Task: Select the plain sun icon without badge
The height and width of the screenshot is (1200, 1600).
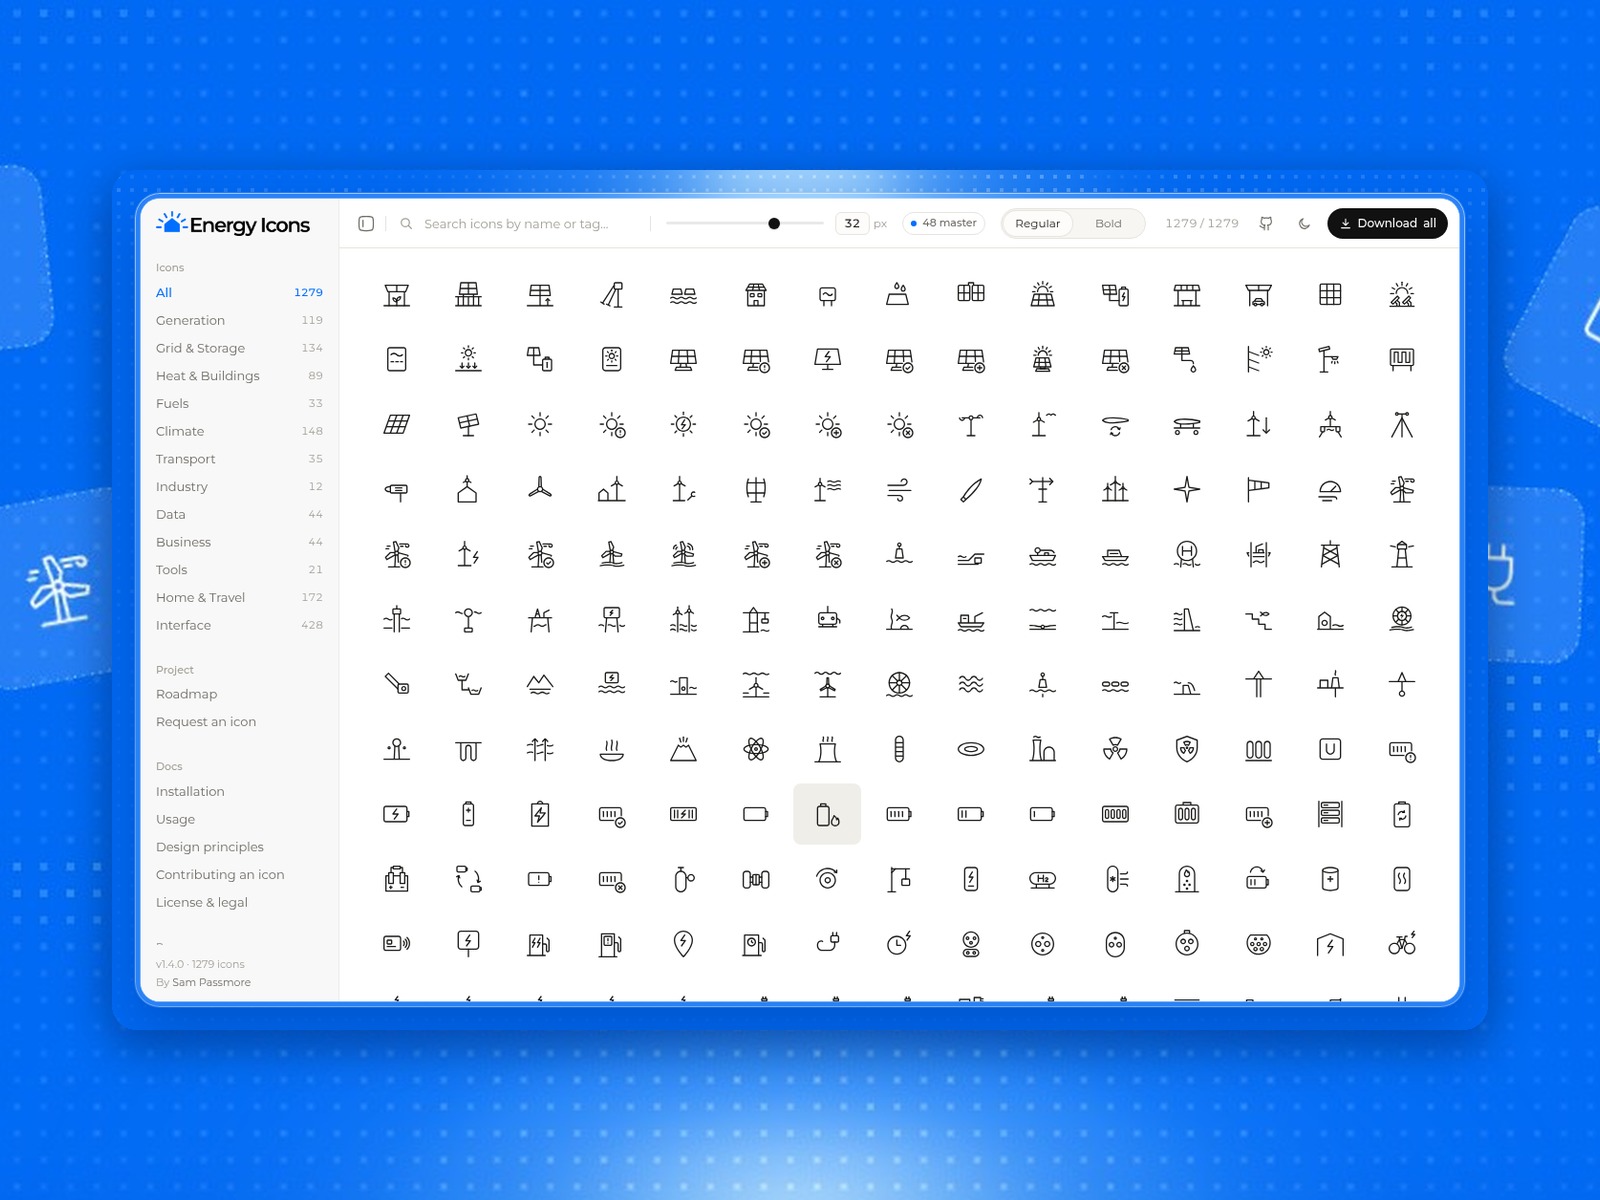Action: (540, 424)
